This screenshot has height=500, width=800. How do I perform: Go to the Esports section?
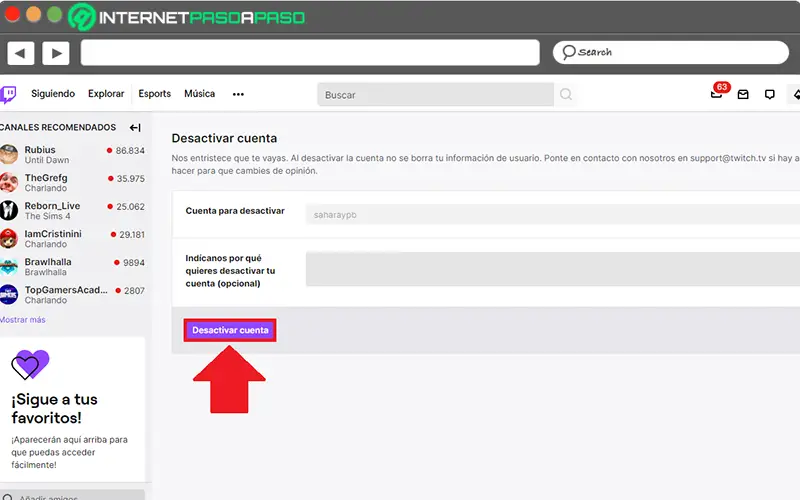155,94
